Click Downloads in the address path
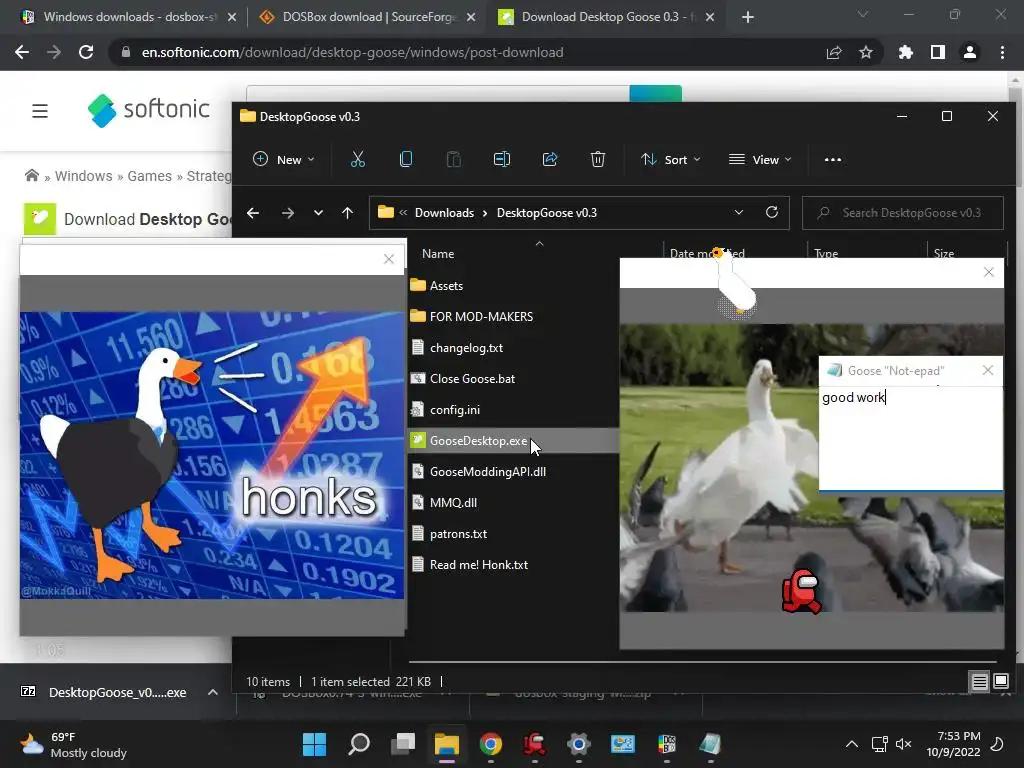 coord(444,213)
